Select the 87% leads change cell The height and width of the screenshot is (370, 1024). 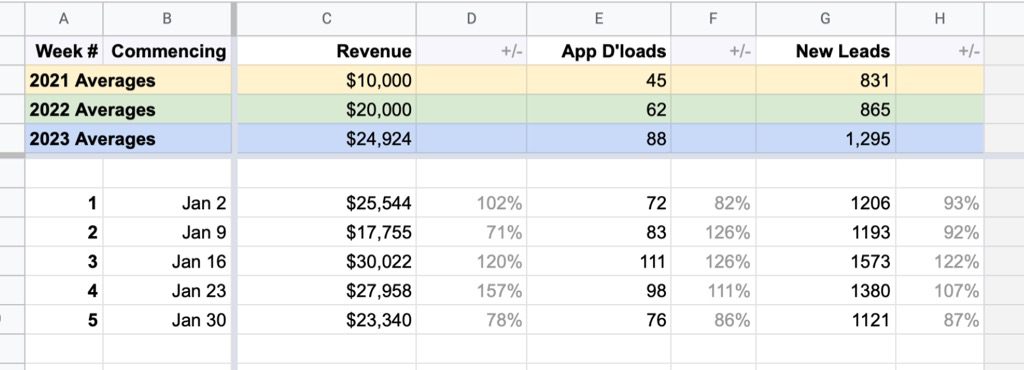coord(940,320)
